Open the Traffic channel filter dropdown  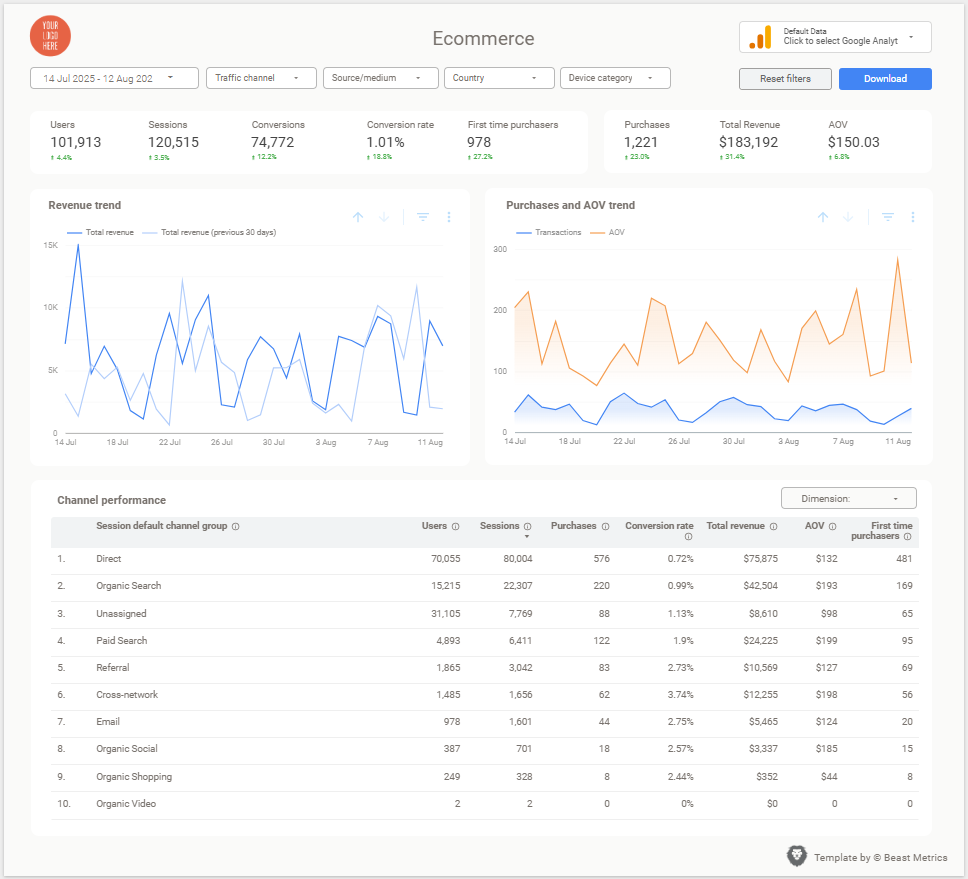pyautogui.click(x=261, y=78)
